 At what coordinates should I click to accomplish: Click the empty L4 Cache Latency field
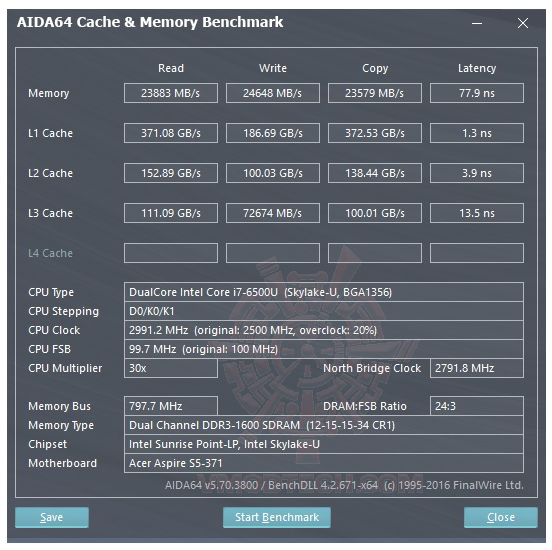(477, 253)
